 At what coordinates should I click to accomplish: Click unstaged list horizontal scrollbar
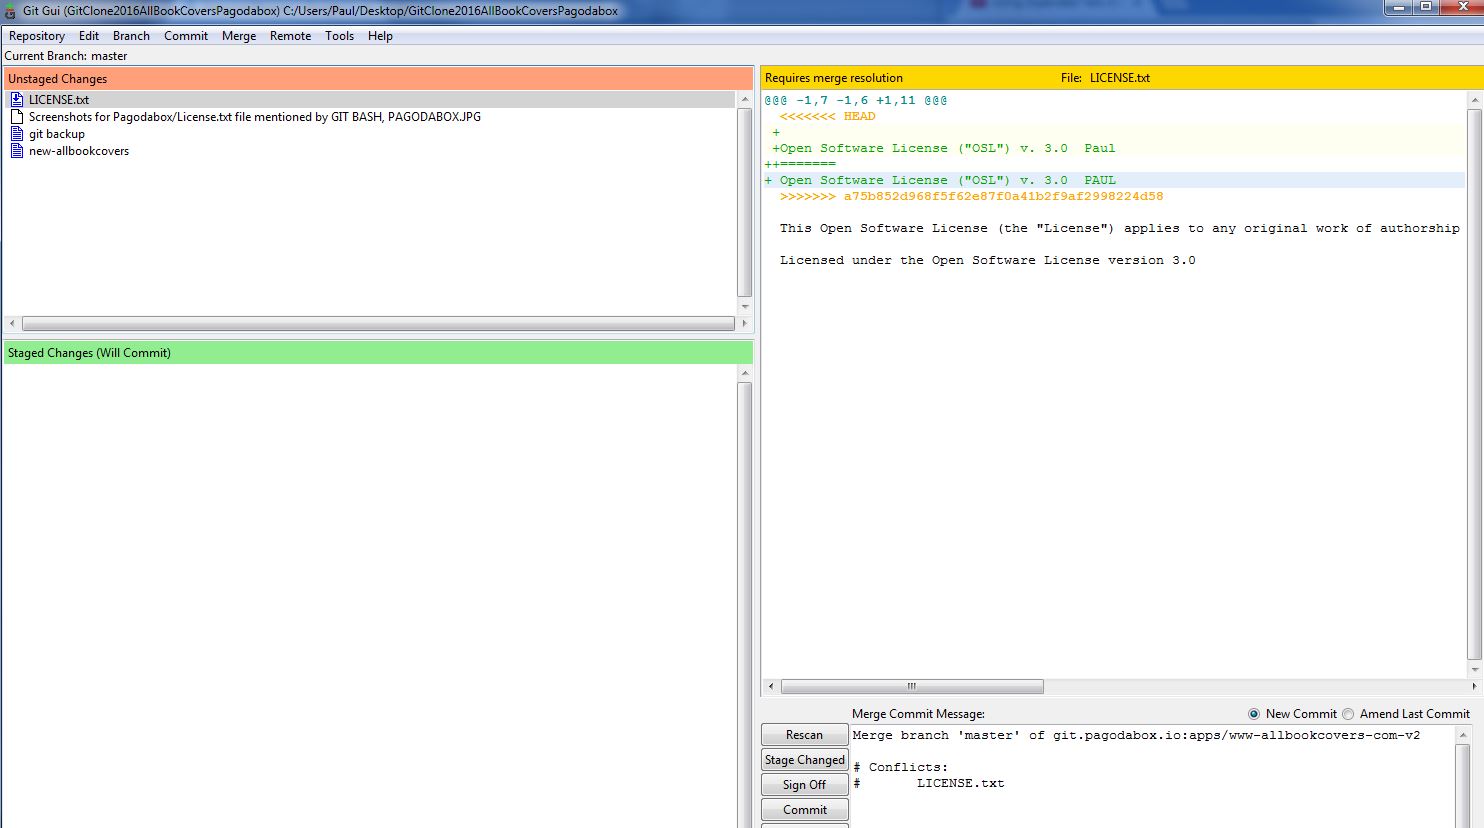pyautogui.click(x=378, y=324)
